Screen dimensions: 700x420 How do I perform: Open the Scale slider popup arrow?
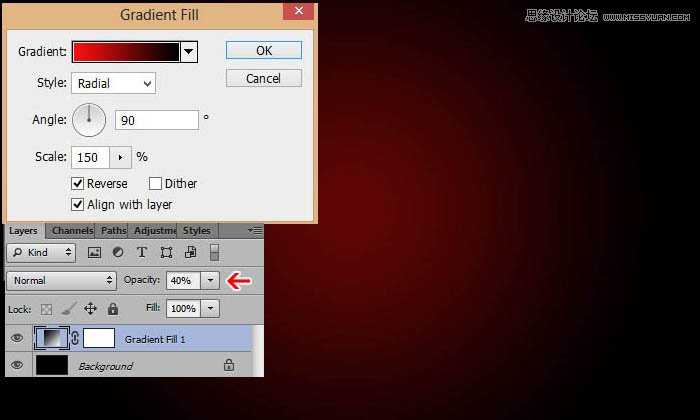click(120, 158)
